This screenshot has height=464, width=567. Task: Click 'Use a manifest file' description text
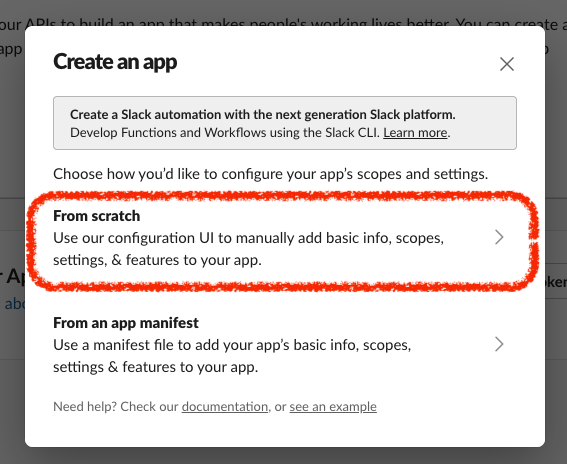232,356
